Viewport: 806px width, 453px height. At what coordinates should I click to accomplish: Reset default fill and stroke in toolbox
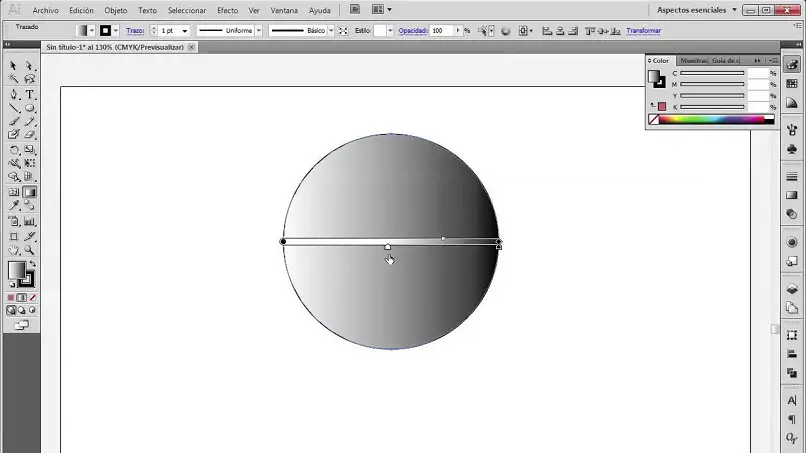(12, 284)
